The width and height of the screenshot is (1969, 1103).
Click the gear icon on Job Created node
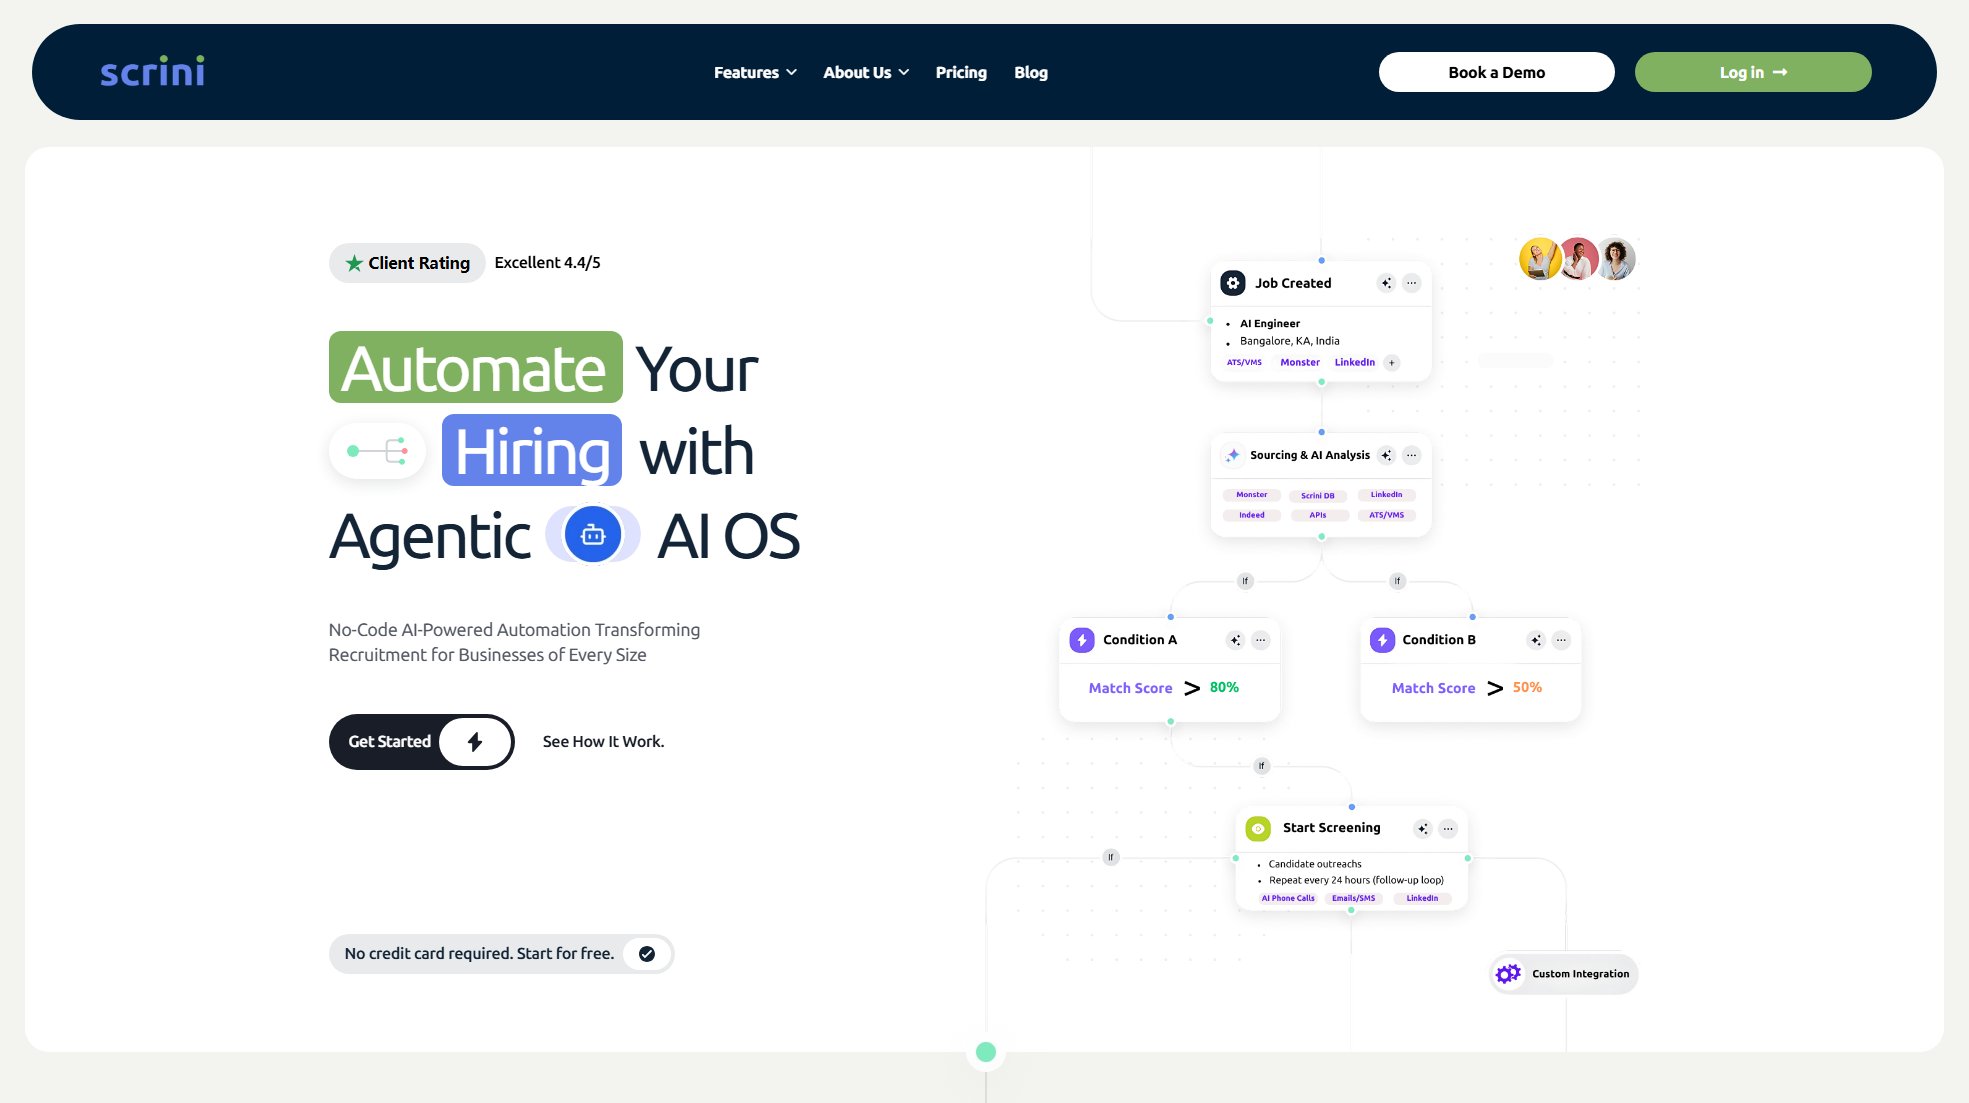(x=1232, y=283)
